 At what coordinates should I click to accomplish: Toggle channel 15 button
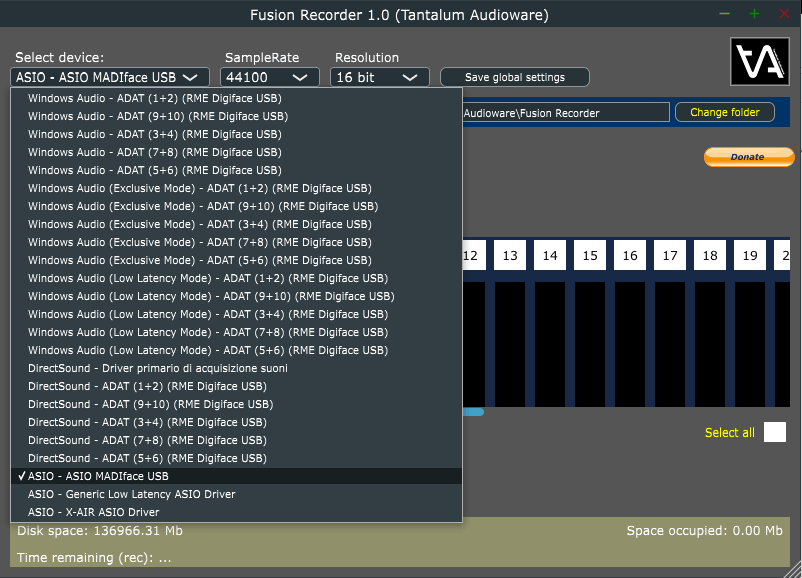coord(590,255)
